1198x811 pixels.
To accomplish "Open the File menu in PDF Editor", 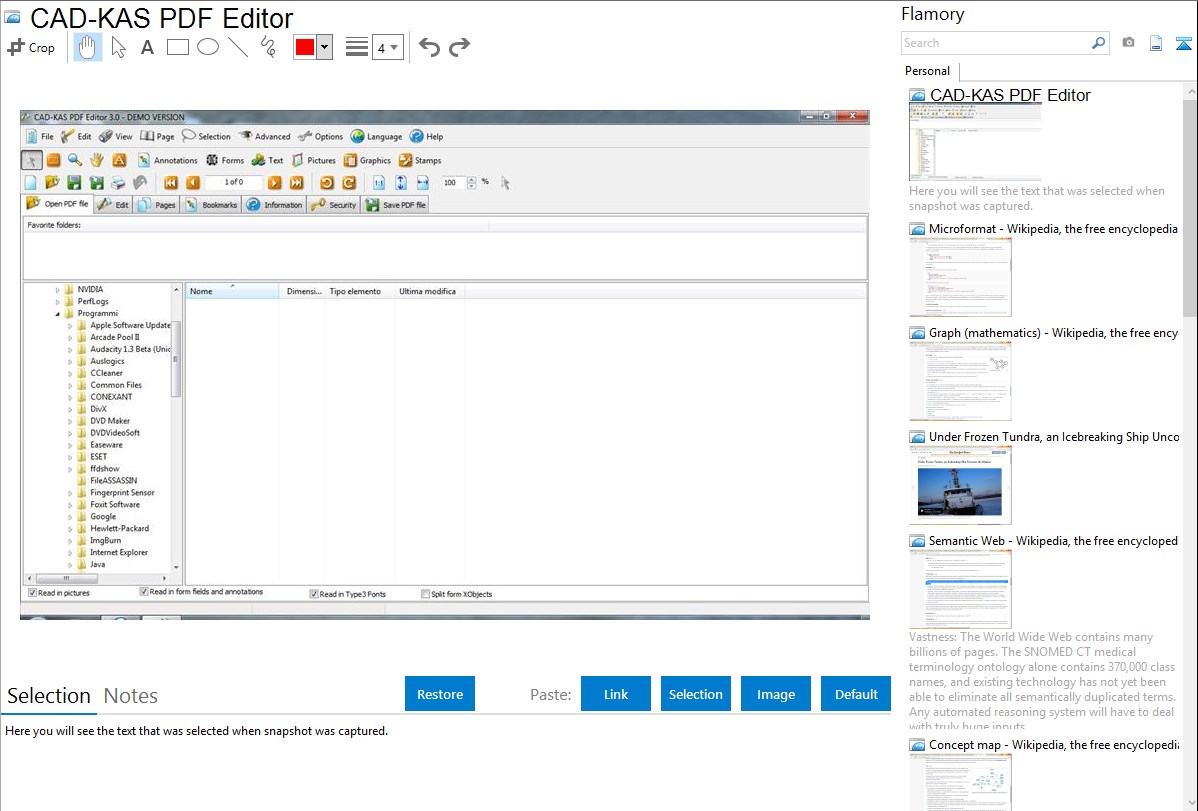I will pyautogui.click(x=40, y=137).
